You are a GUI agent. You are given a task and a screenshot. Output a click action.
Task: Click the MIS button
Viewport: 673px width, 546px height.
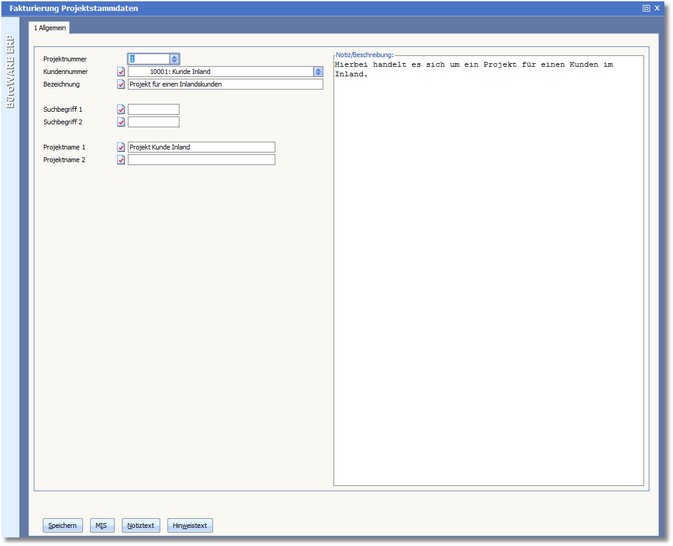click(x=101, y=525)
